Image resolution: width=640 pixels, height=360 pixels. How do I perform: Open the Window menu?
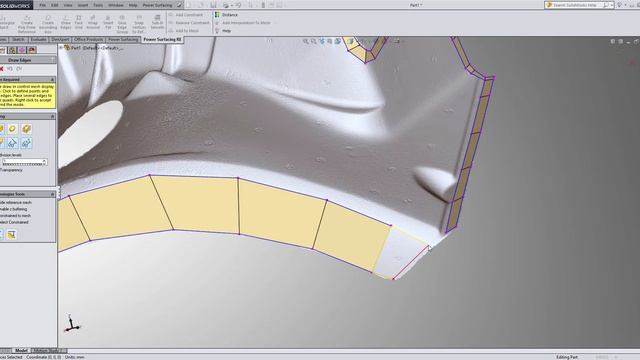116,5
